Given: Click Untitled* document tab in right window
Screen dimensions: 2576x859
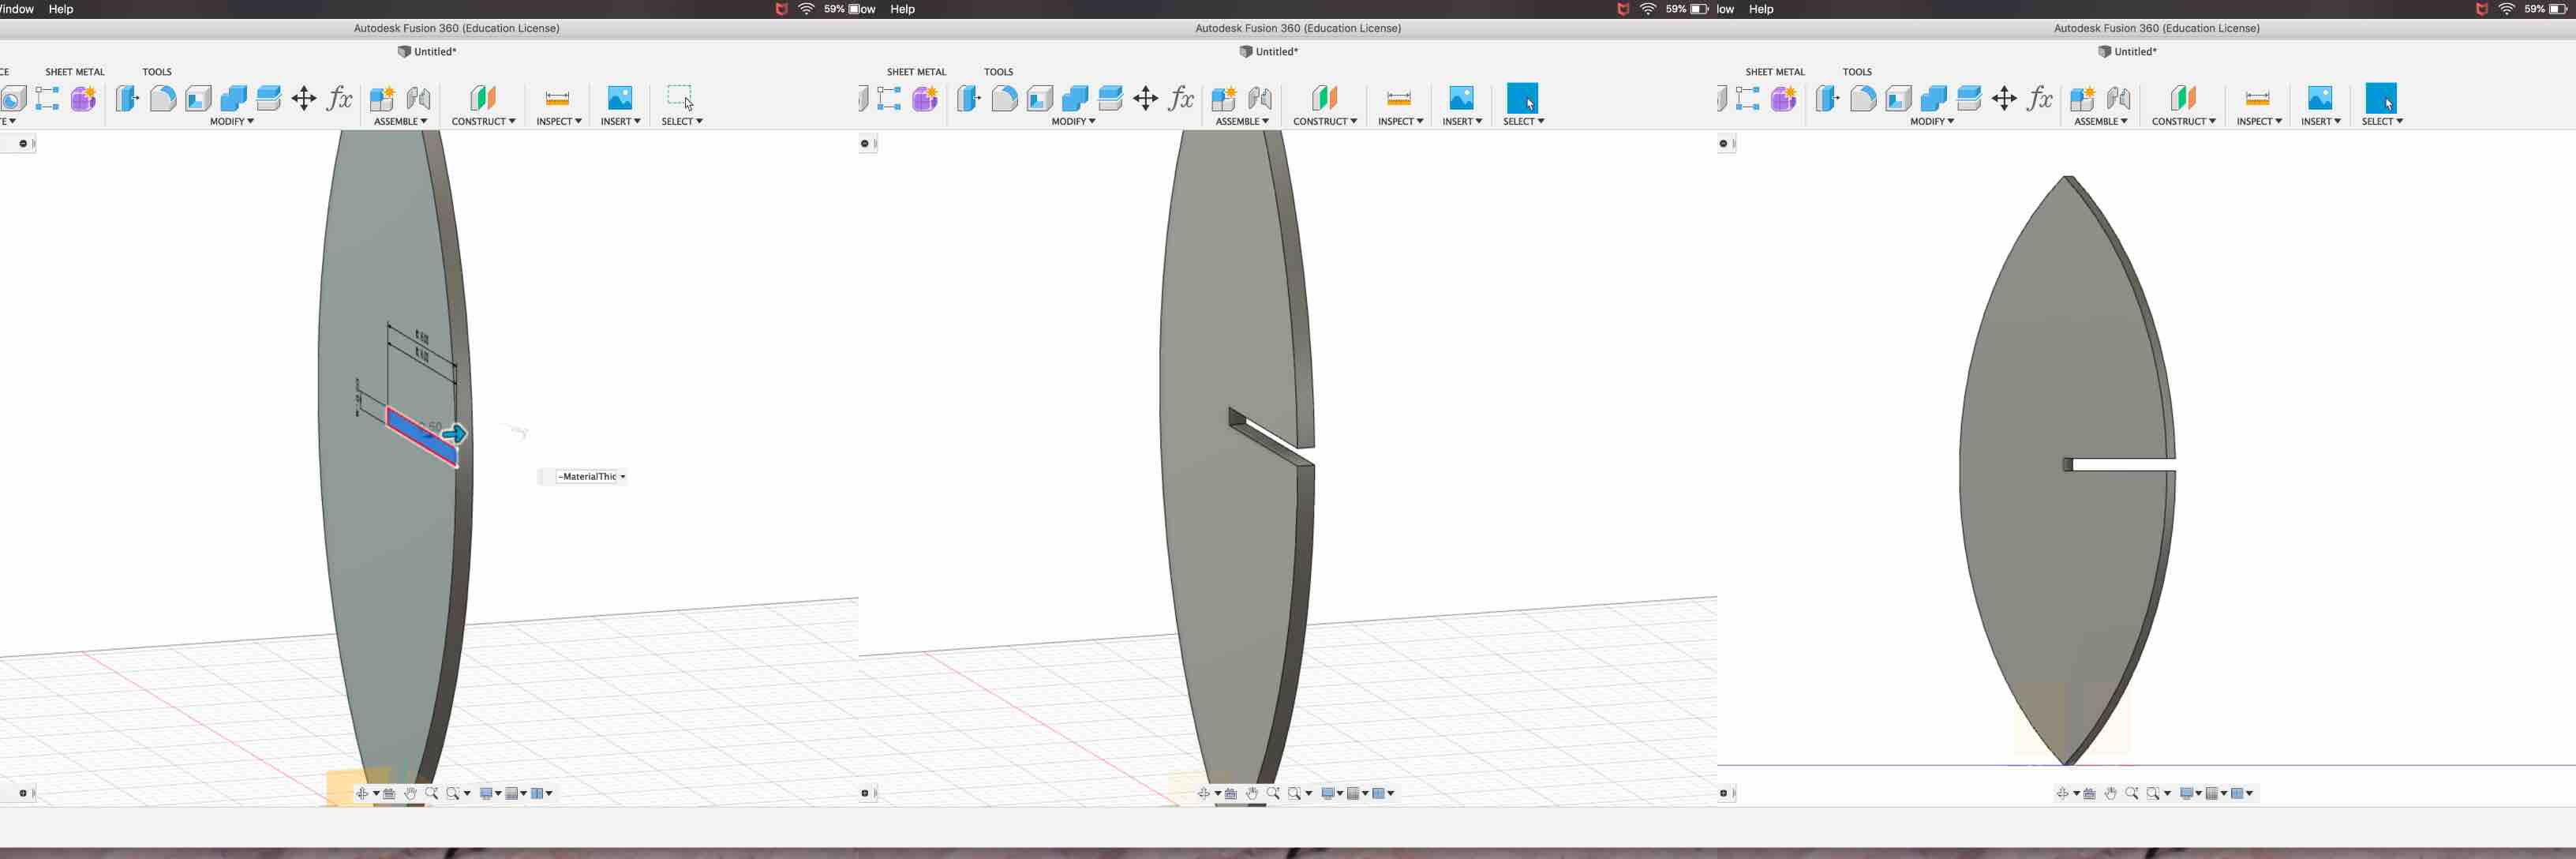Looking at the screenshot, I should [x=2127, y=51].
